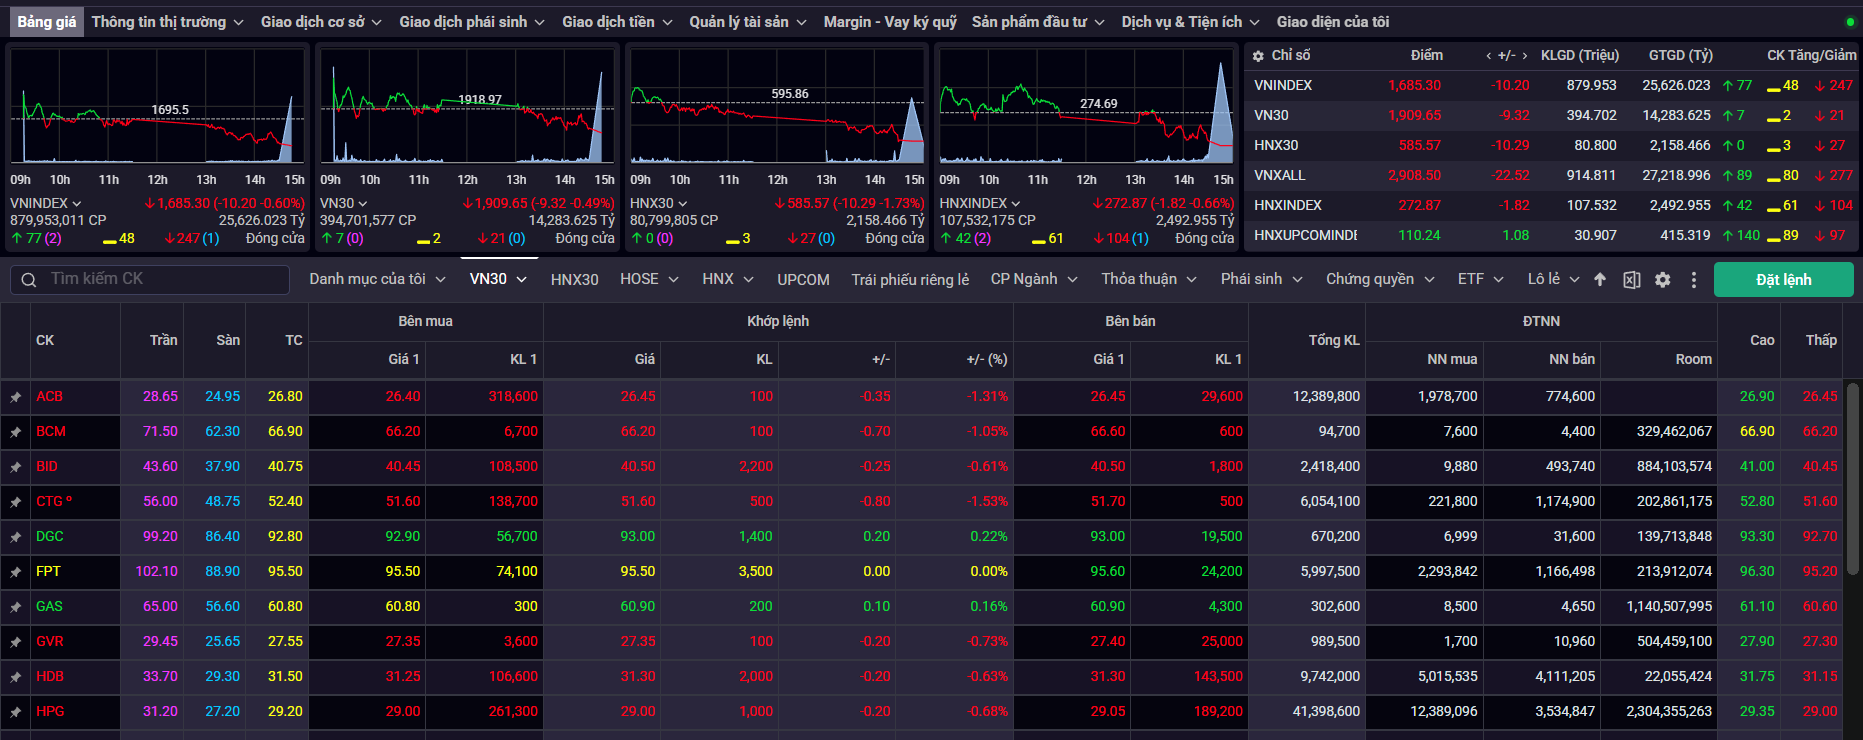Switch to the UPCOM tab
1863x740 pixels.
click(x=803, y=279)
